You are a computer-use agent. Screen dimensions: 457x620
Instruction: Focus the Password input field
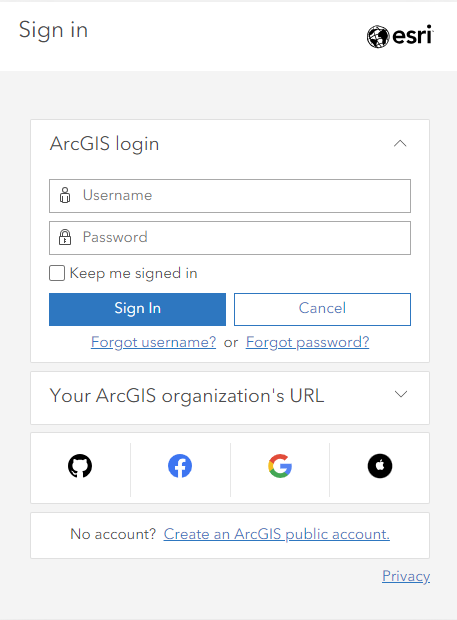pos(230,238)
